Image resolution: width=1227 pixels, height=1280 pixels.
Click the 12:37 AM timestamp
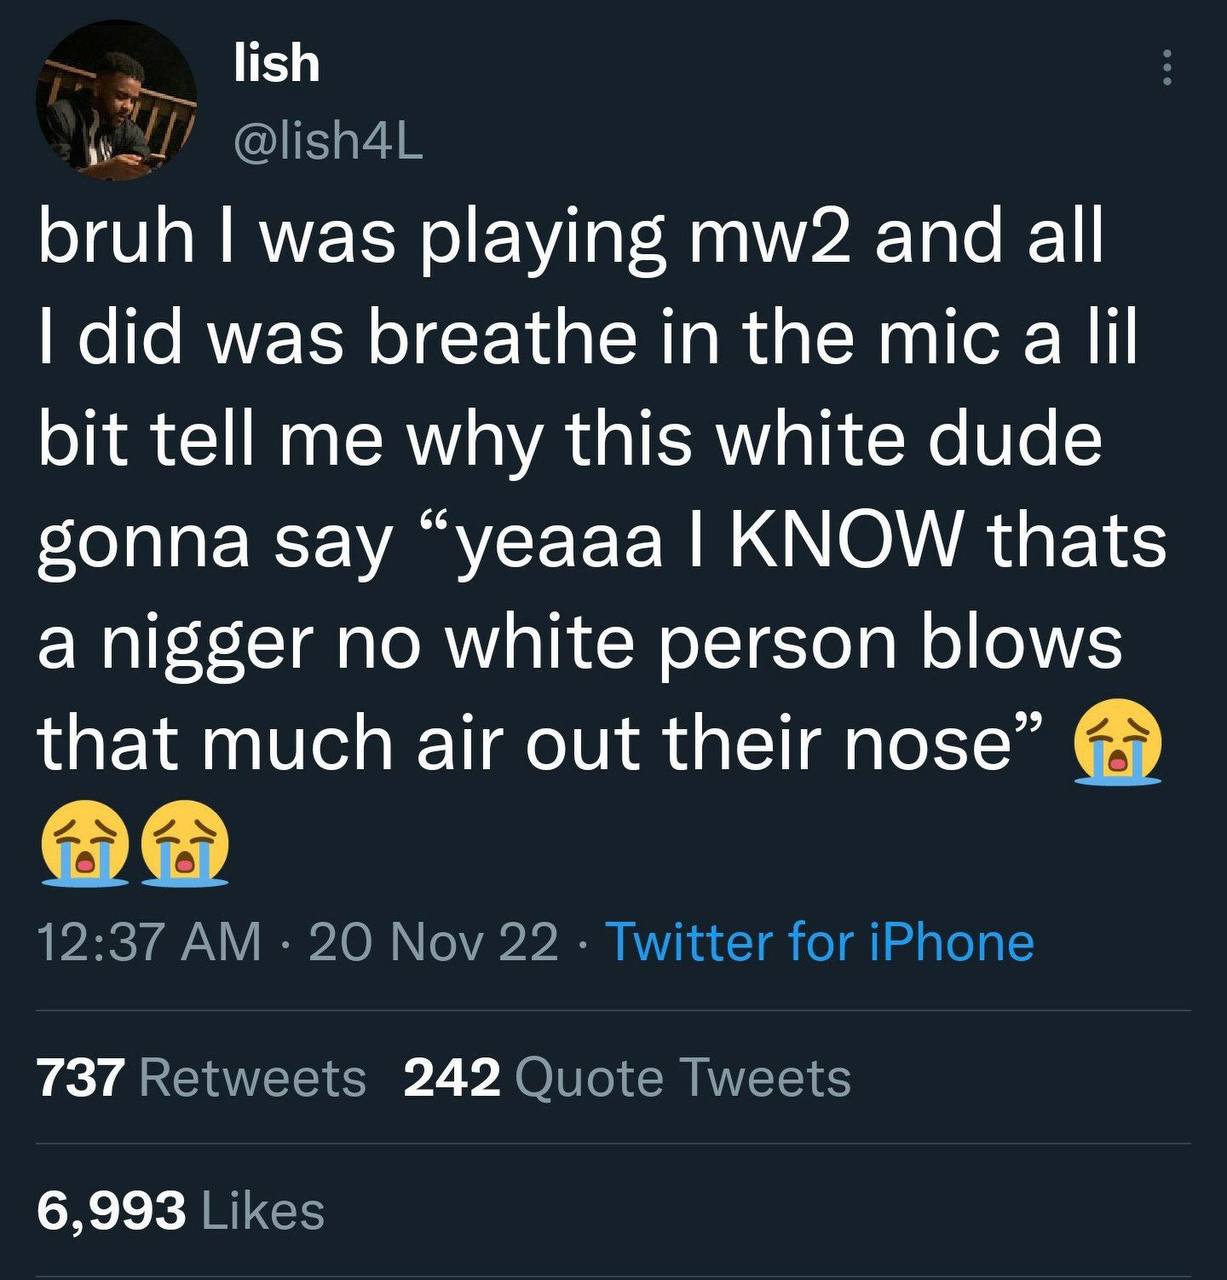[150, 942]
